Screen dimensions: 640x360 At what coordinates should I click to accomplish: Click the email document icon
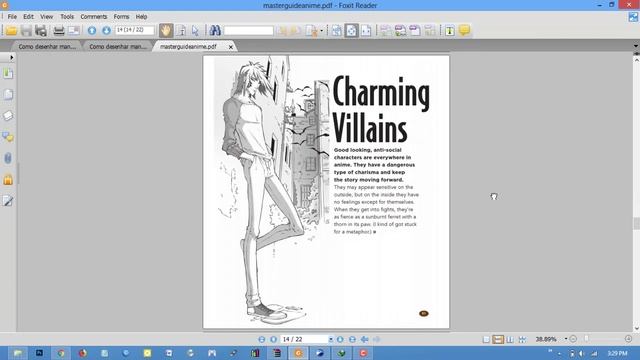pyautogui.click(x=73, y=31)
